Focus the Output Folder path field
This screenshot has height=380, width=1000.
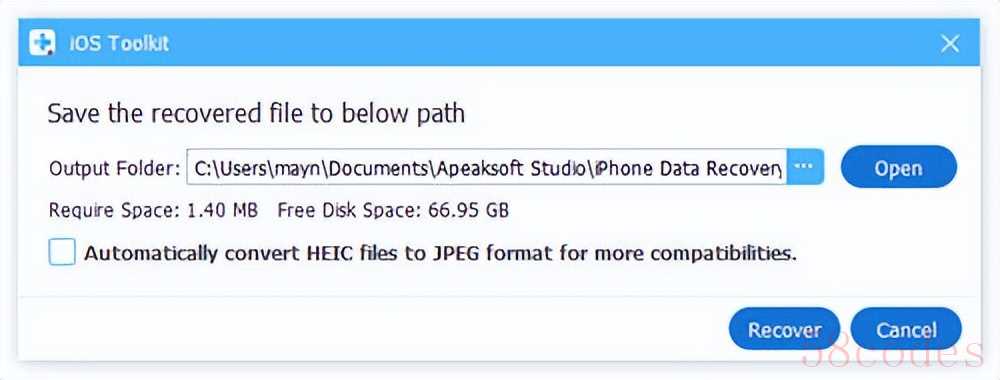click(487, 167)
